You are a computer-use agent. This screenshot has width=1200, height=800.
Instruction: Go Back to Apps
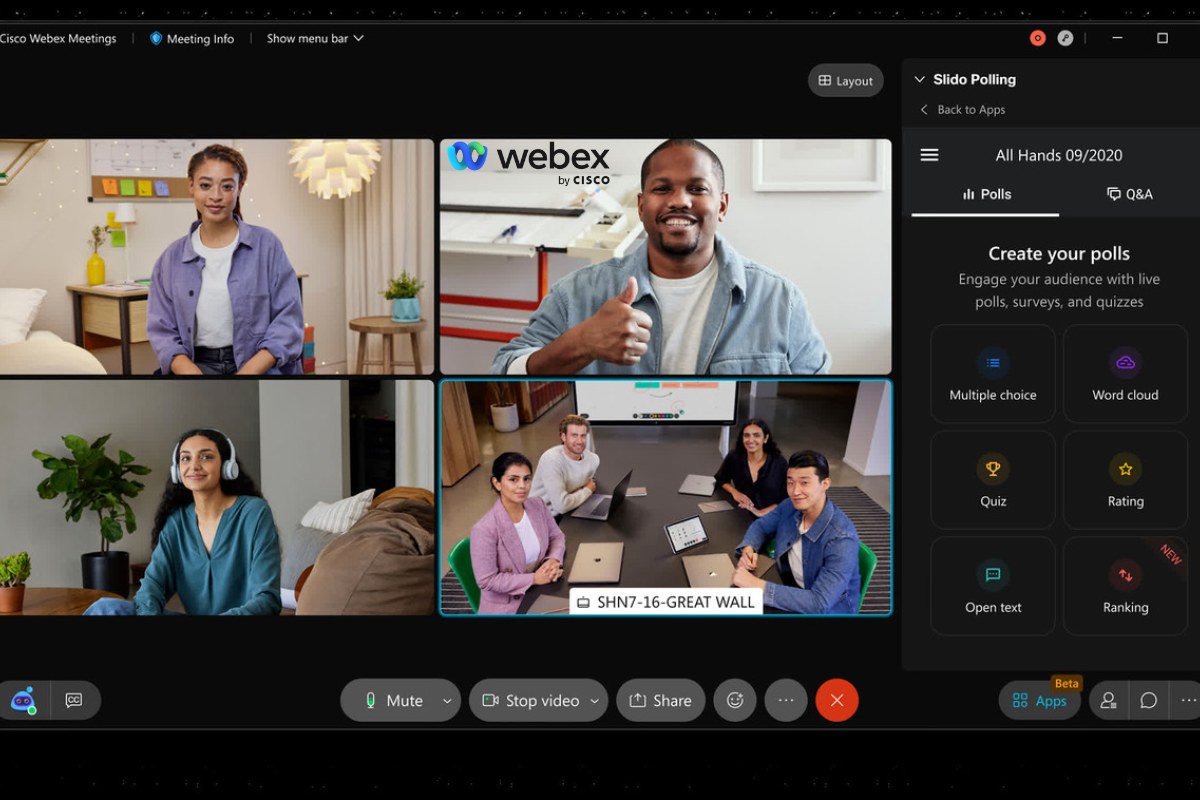tap(962, 110)
